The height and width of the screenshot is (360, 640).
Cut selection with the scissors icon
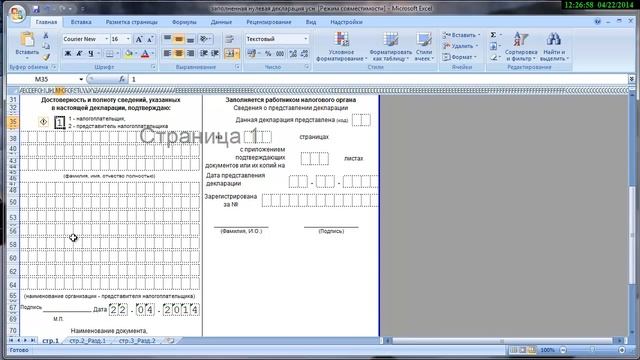pos(46,36)
